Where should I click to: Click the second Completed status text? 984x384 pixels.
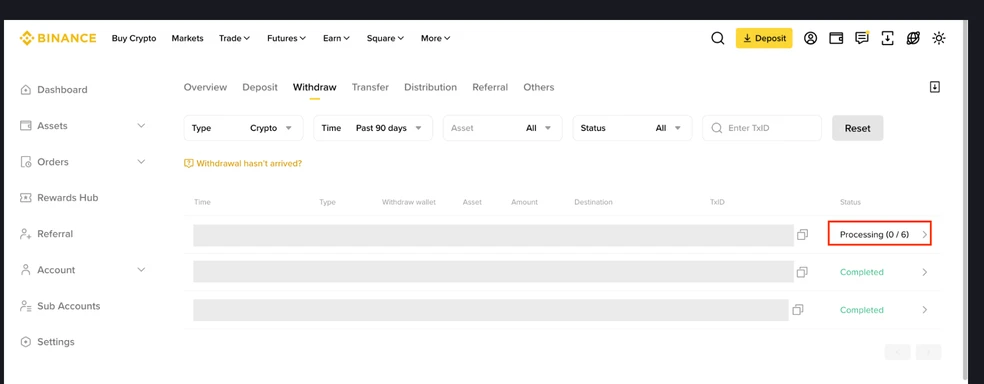862,310
